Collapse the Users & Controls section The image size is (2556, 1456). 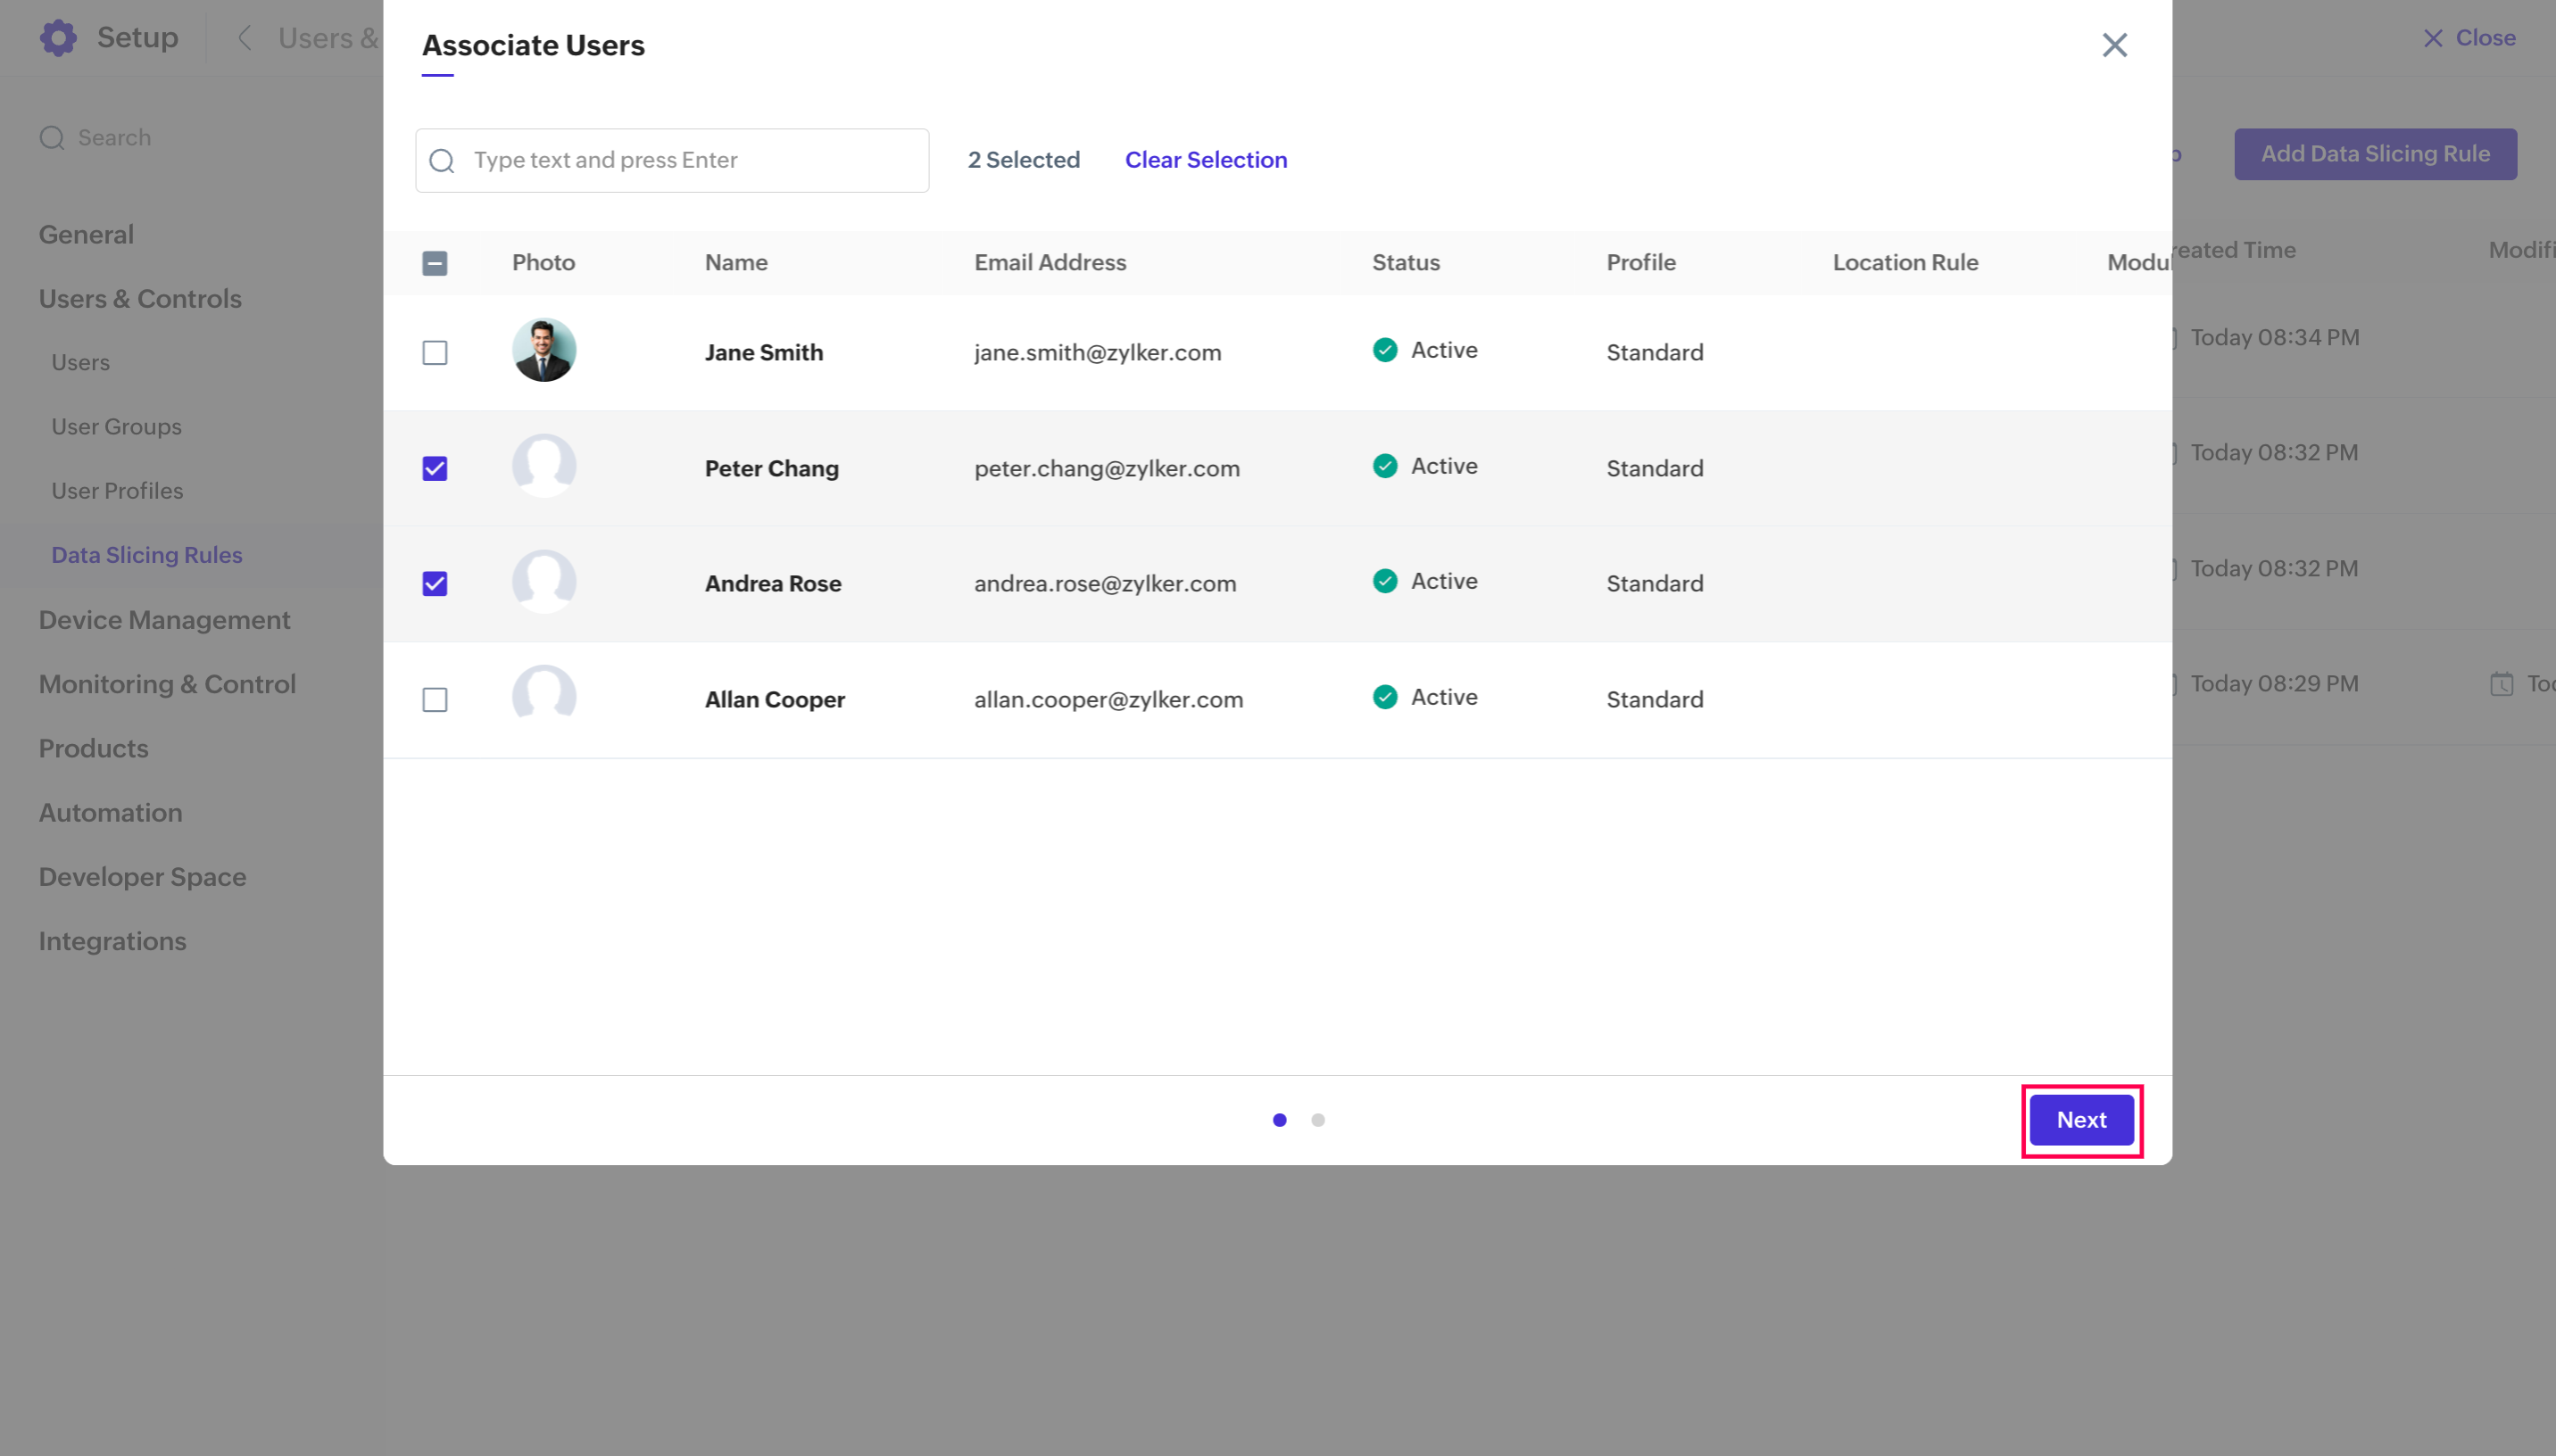click(x=140, y=299)
